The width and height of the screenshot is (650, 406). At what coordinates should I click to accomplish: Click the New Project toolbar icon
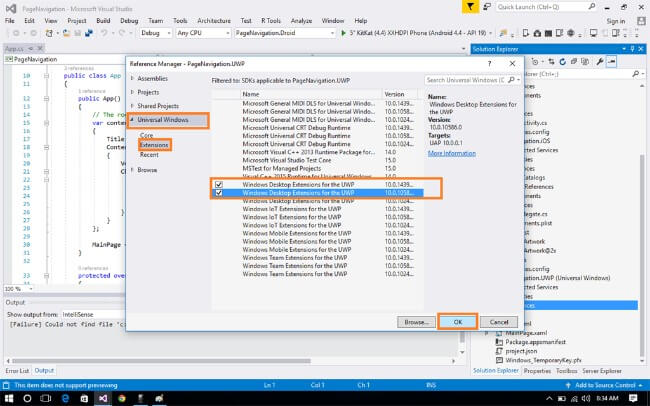(49, 33)
